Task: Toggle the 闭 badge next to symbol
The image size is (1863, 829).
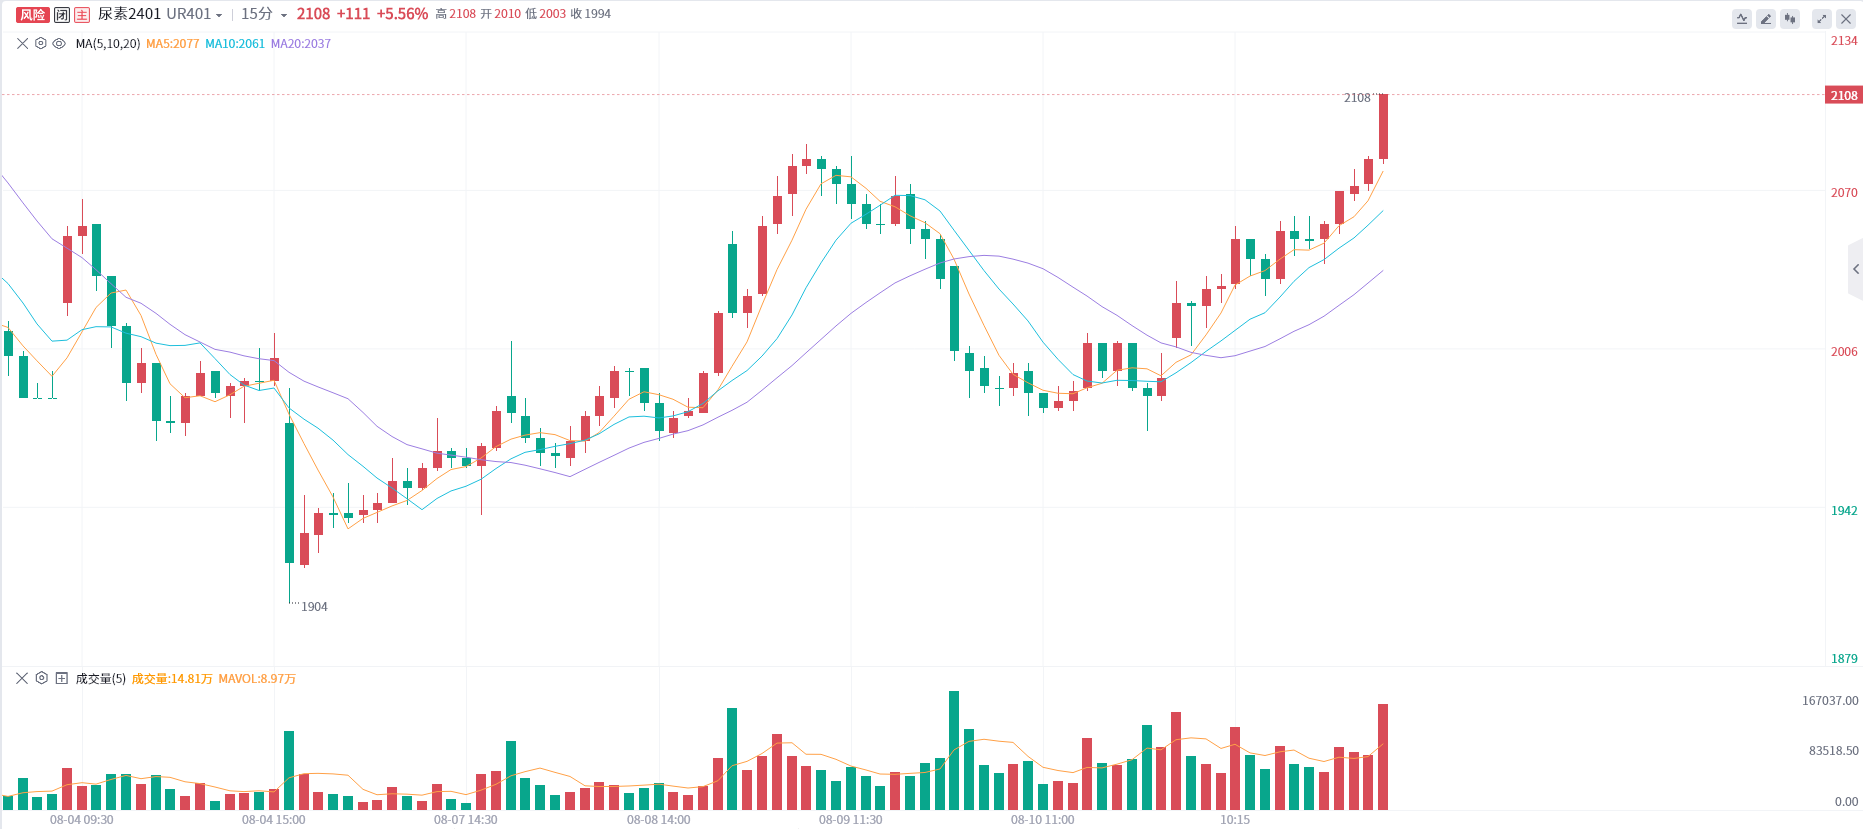Action: [62, 15]
